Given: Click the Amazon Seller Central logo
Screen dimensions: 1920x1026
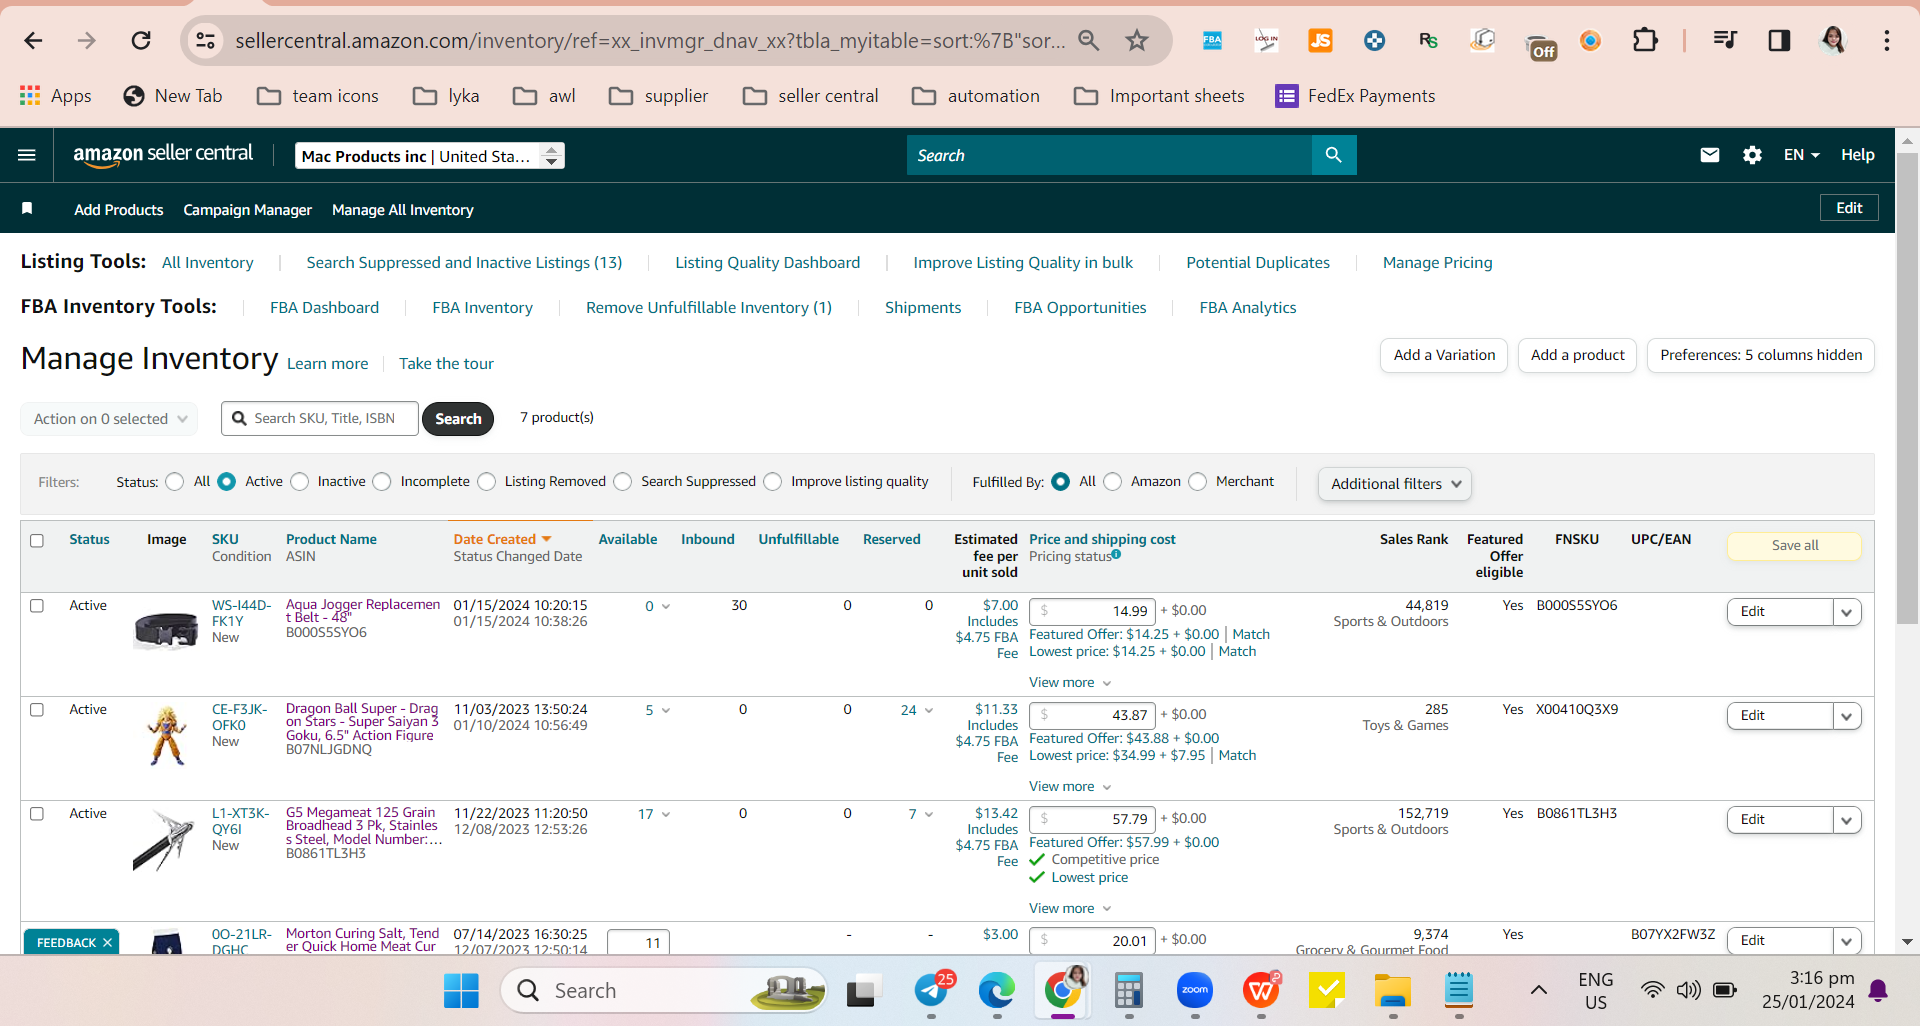Looking at the screenshot, I should (163, 154).
